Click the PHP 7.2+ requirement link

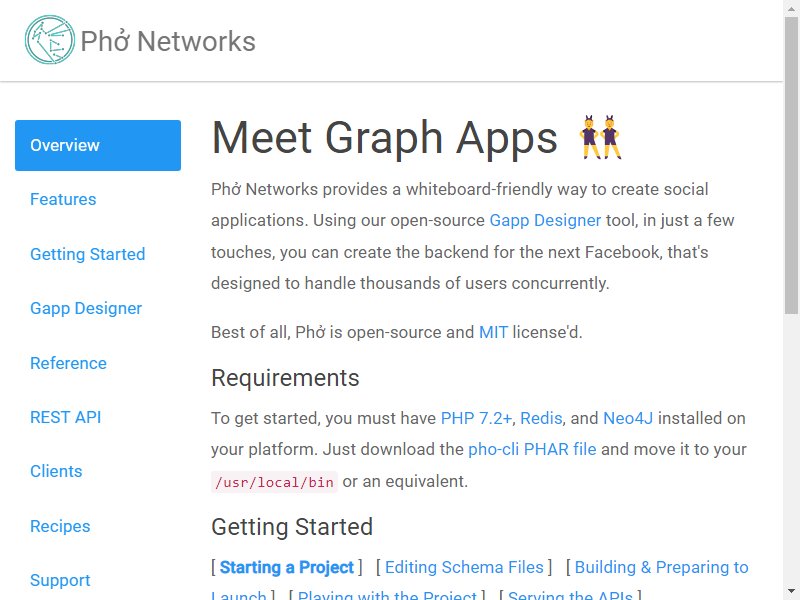pos(477,418)
